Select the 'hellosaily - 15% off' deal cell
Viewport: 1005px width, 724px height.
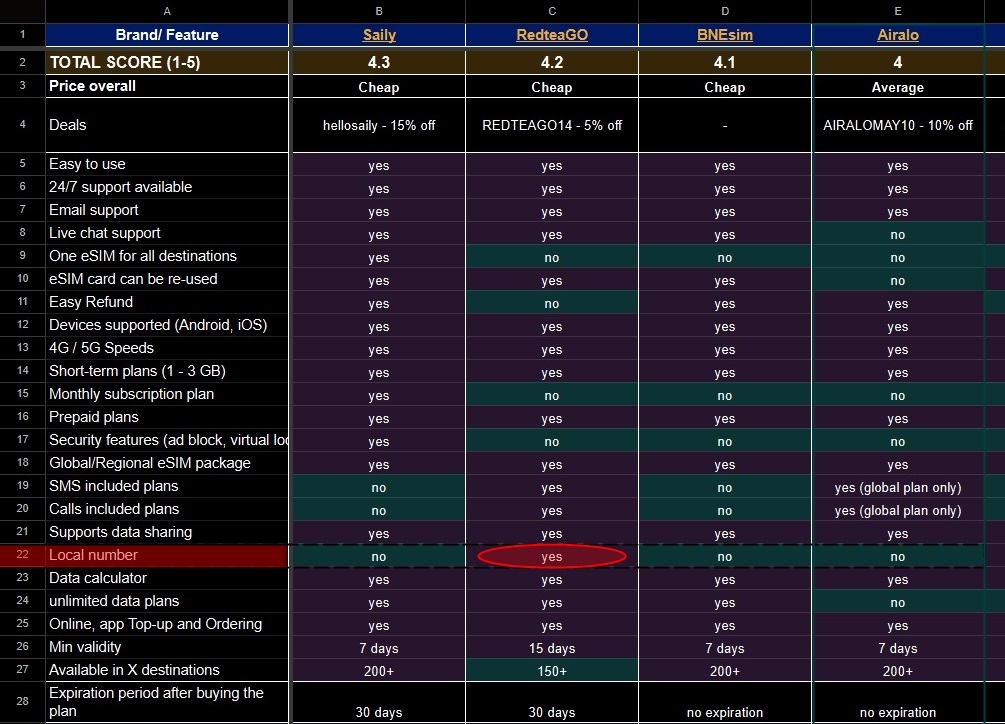tap(378, 125)
